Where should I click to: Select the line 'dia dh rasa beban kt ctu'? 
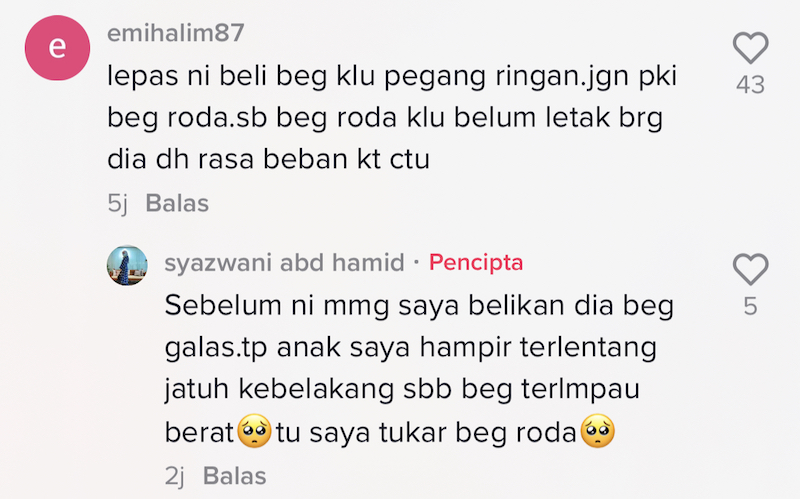[x=268, y=159]
